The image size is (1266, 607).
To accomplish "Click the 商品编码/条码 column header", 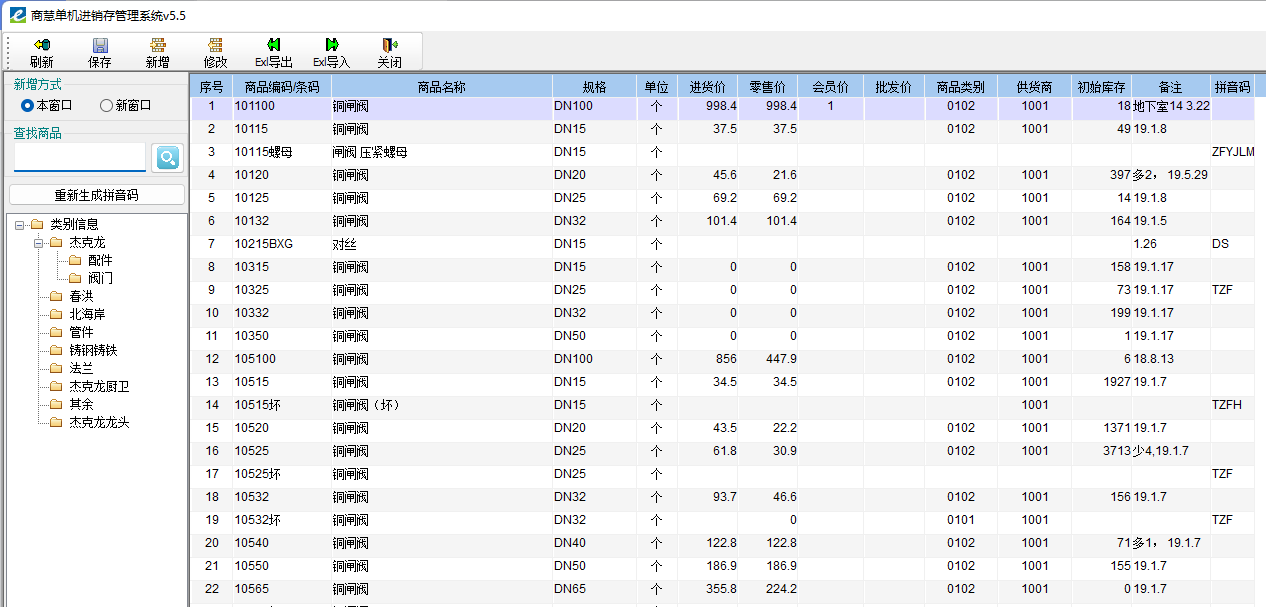I will [281, 87].
